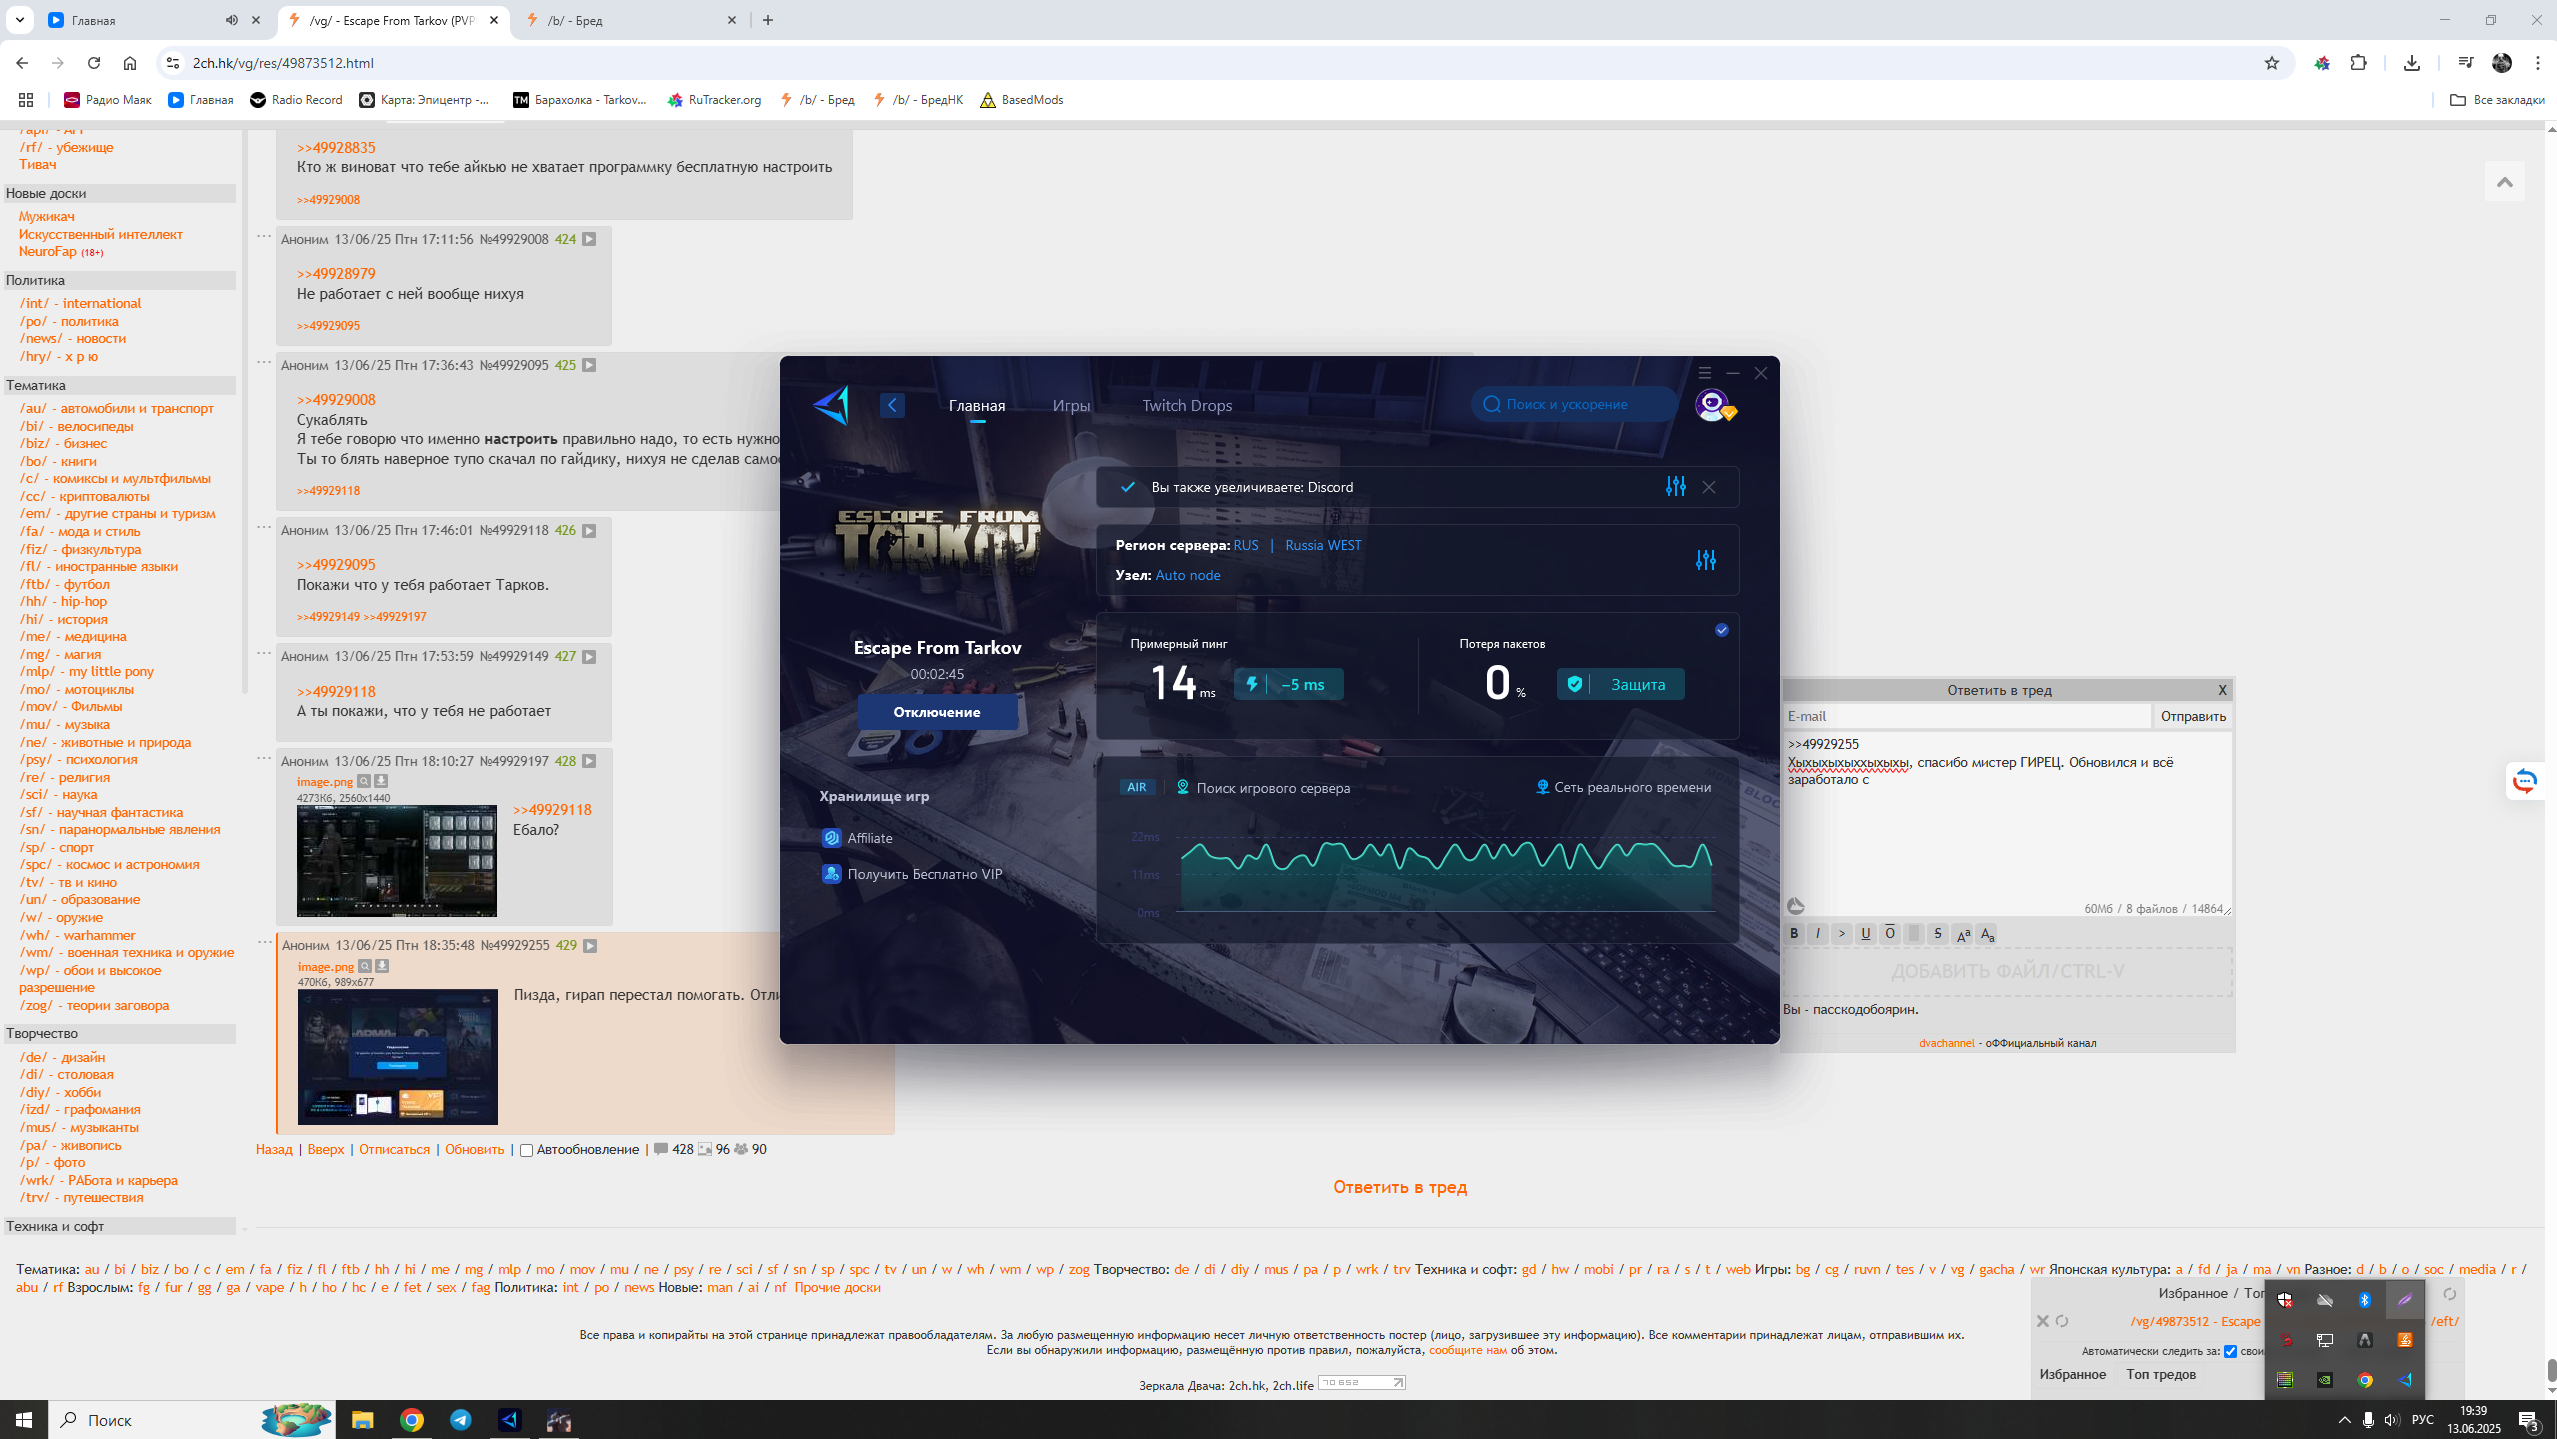Image resolution: width=2557 pixels, height=1439 pixels.
Task: Enable the Автообновление checkbox
Action: pos(526,1150)
